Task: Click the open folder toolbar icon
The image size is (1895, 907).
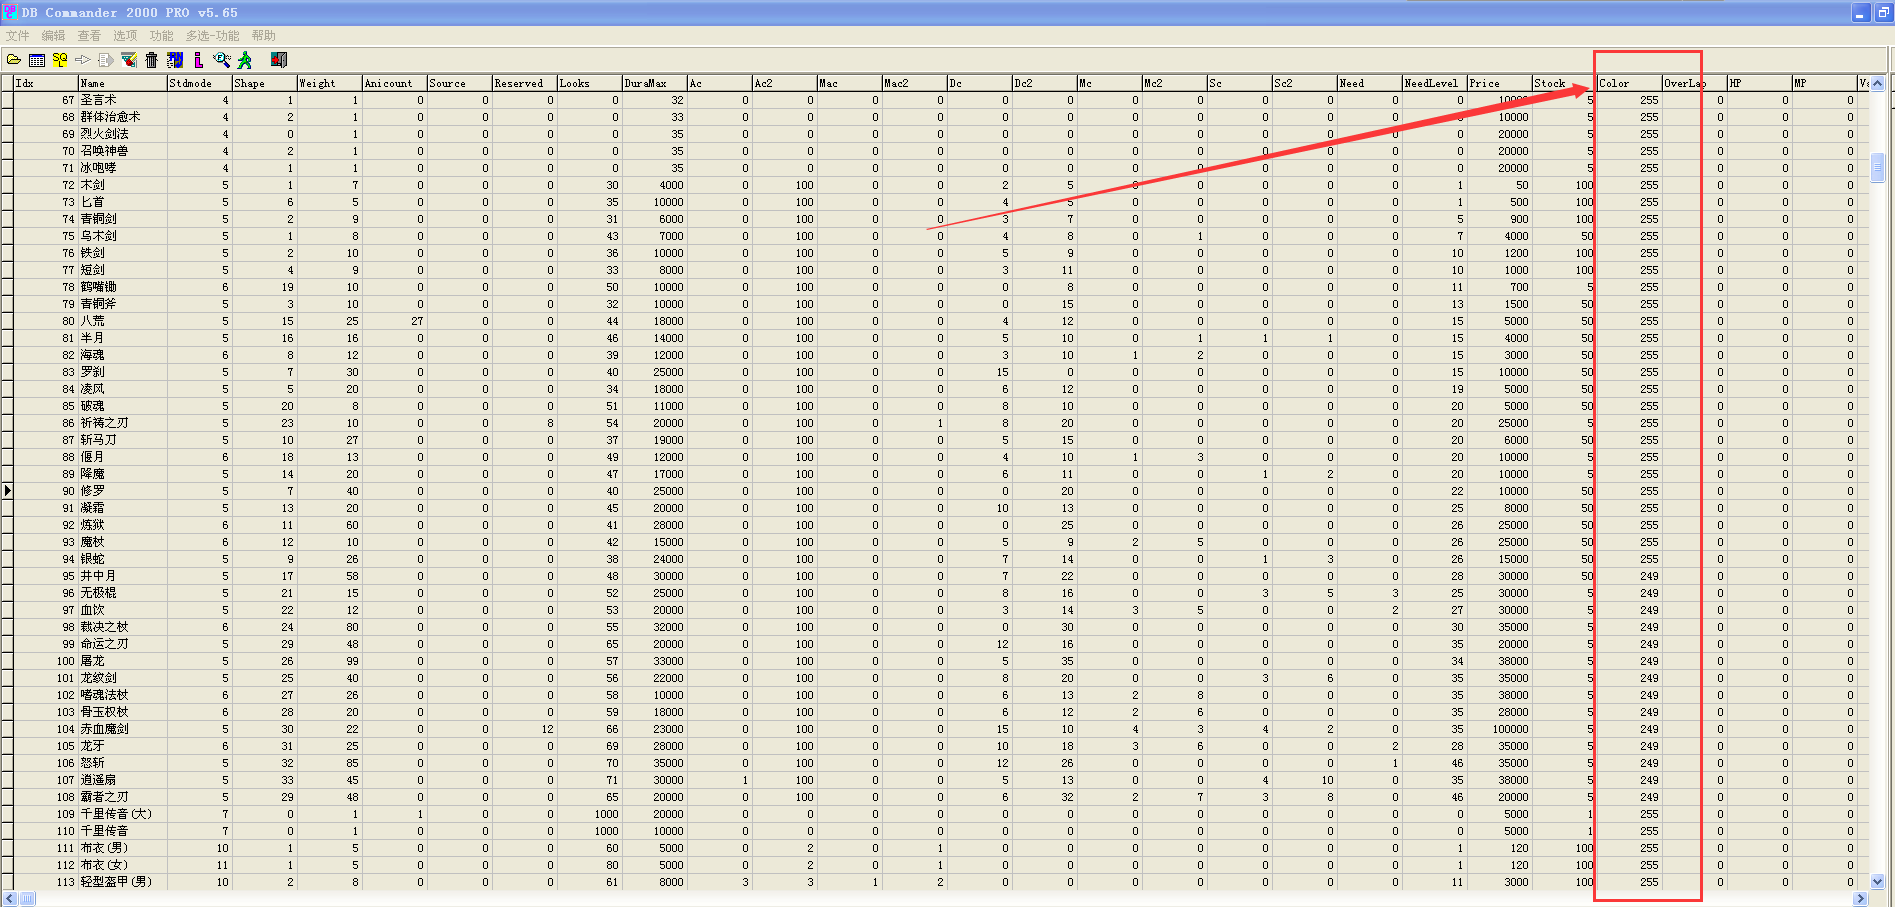Action: (x=14, y=60)
